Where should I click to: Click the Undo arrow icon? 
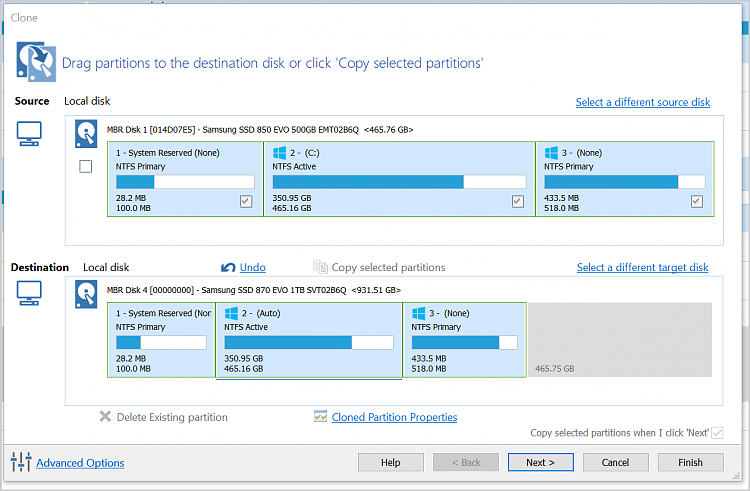[x=228, y=267]
